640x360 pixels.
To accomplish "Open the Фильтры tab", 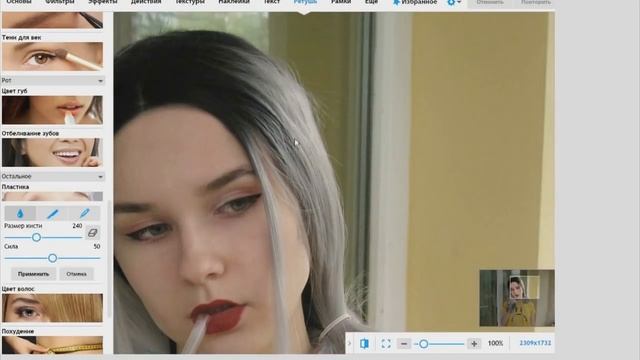I will 60,2.
